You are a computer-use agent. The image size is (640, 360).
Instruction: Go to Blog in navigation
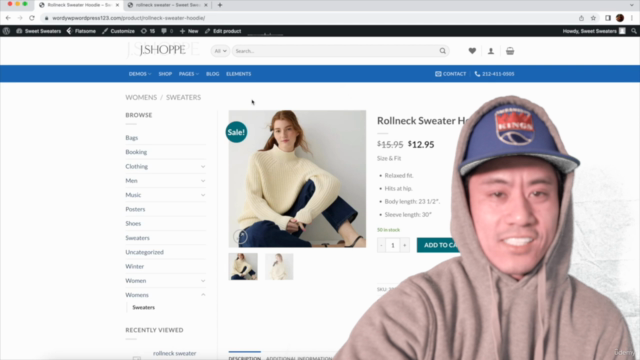pos(213,74)
